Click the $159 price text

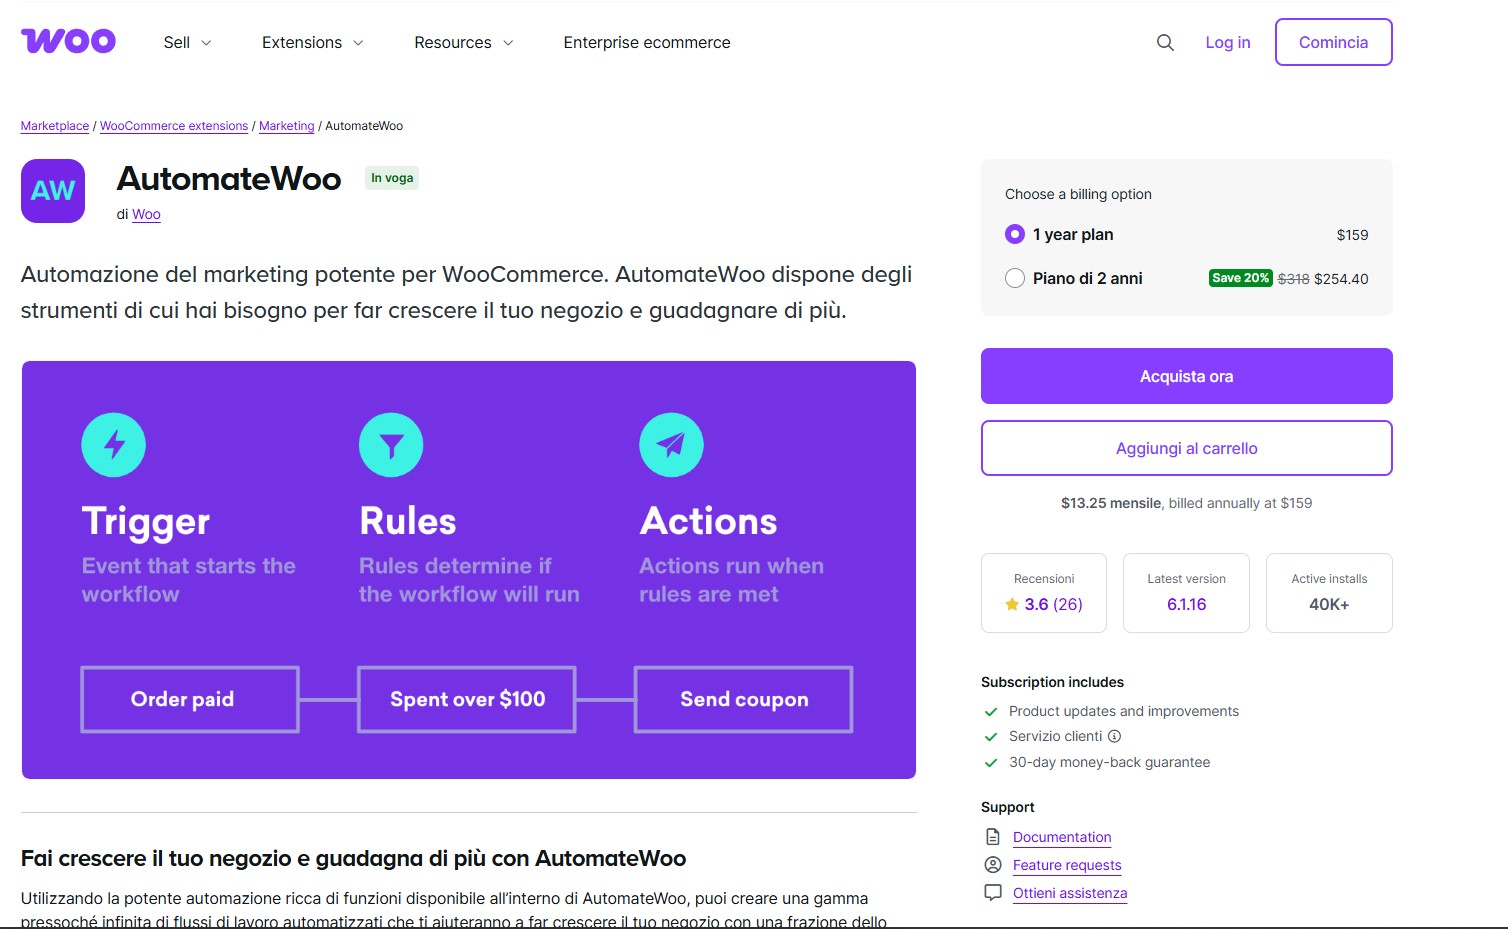[1352, 235]
